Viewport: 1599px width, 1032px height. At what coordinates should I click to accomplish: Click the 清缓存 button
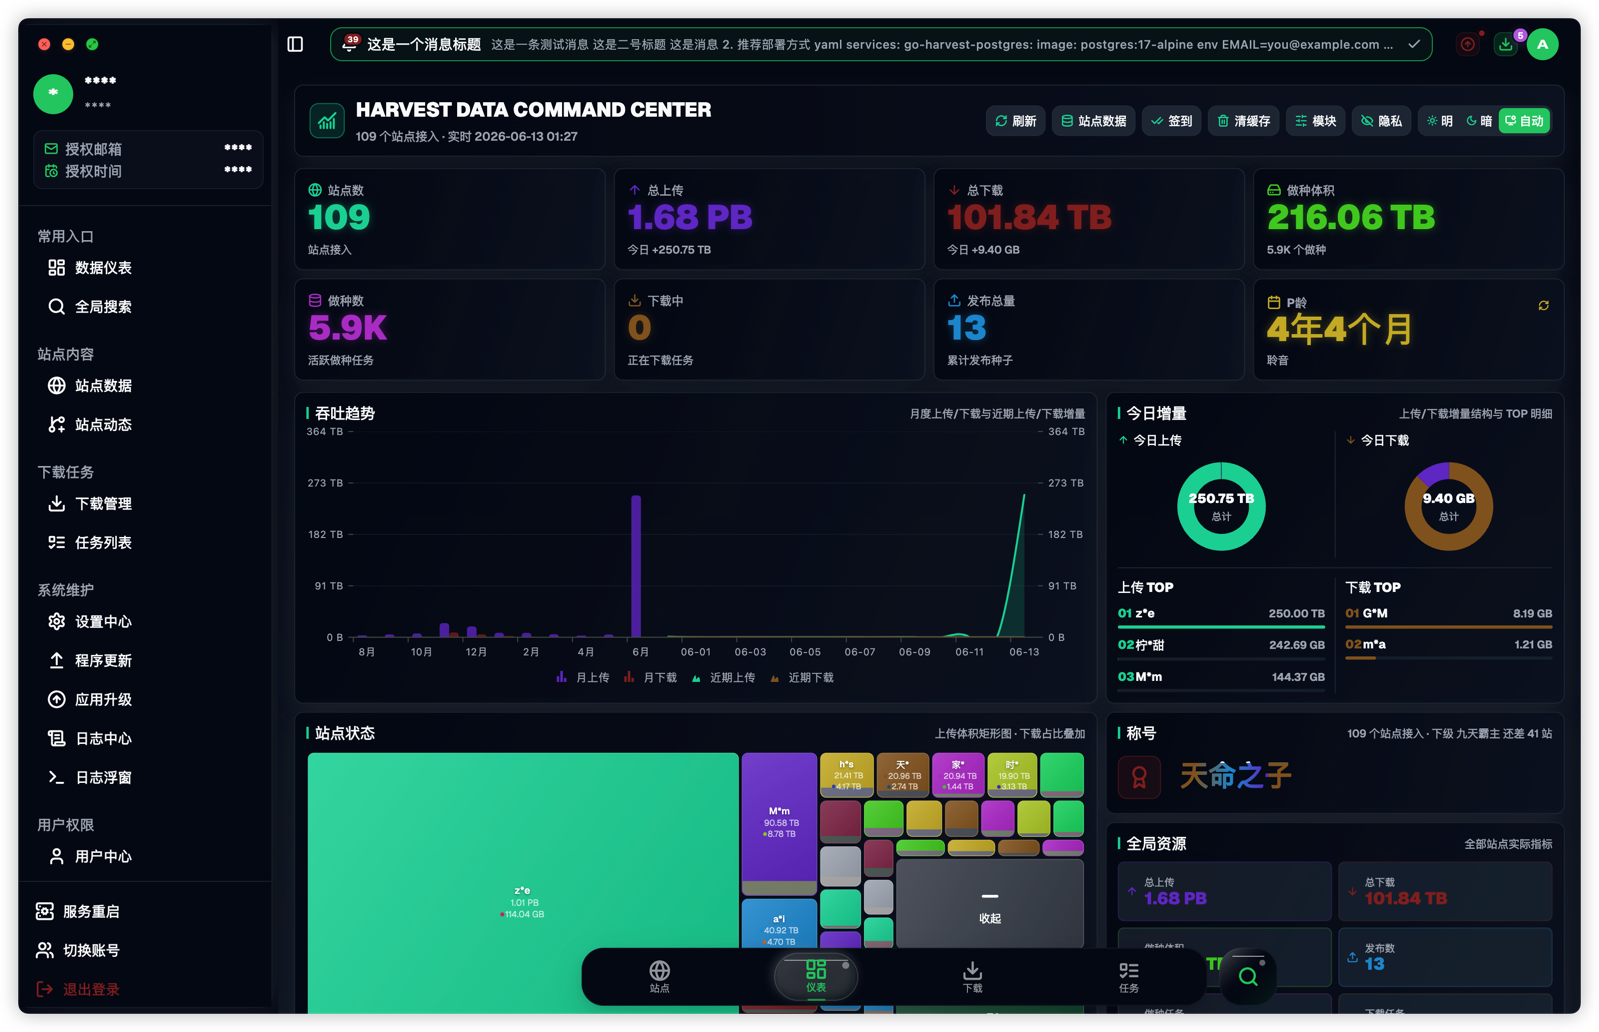[x=1244, y=121]
